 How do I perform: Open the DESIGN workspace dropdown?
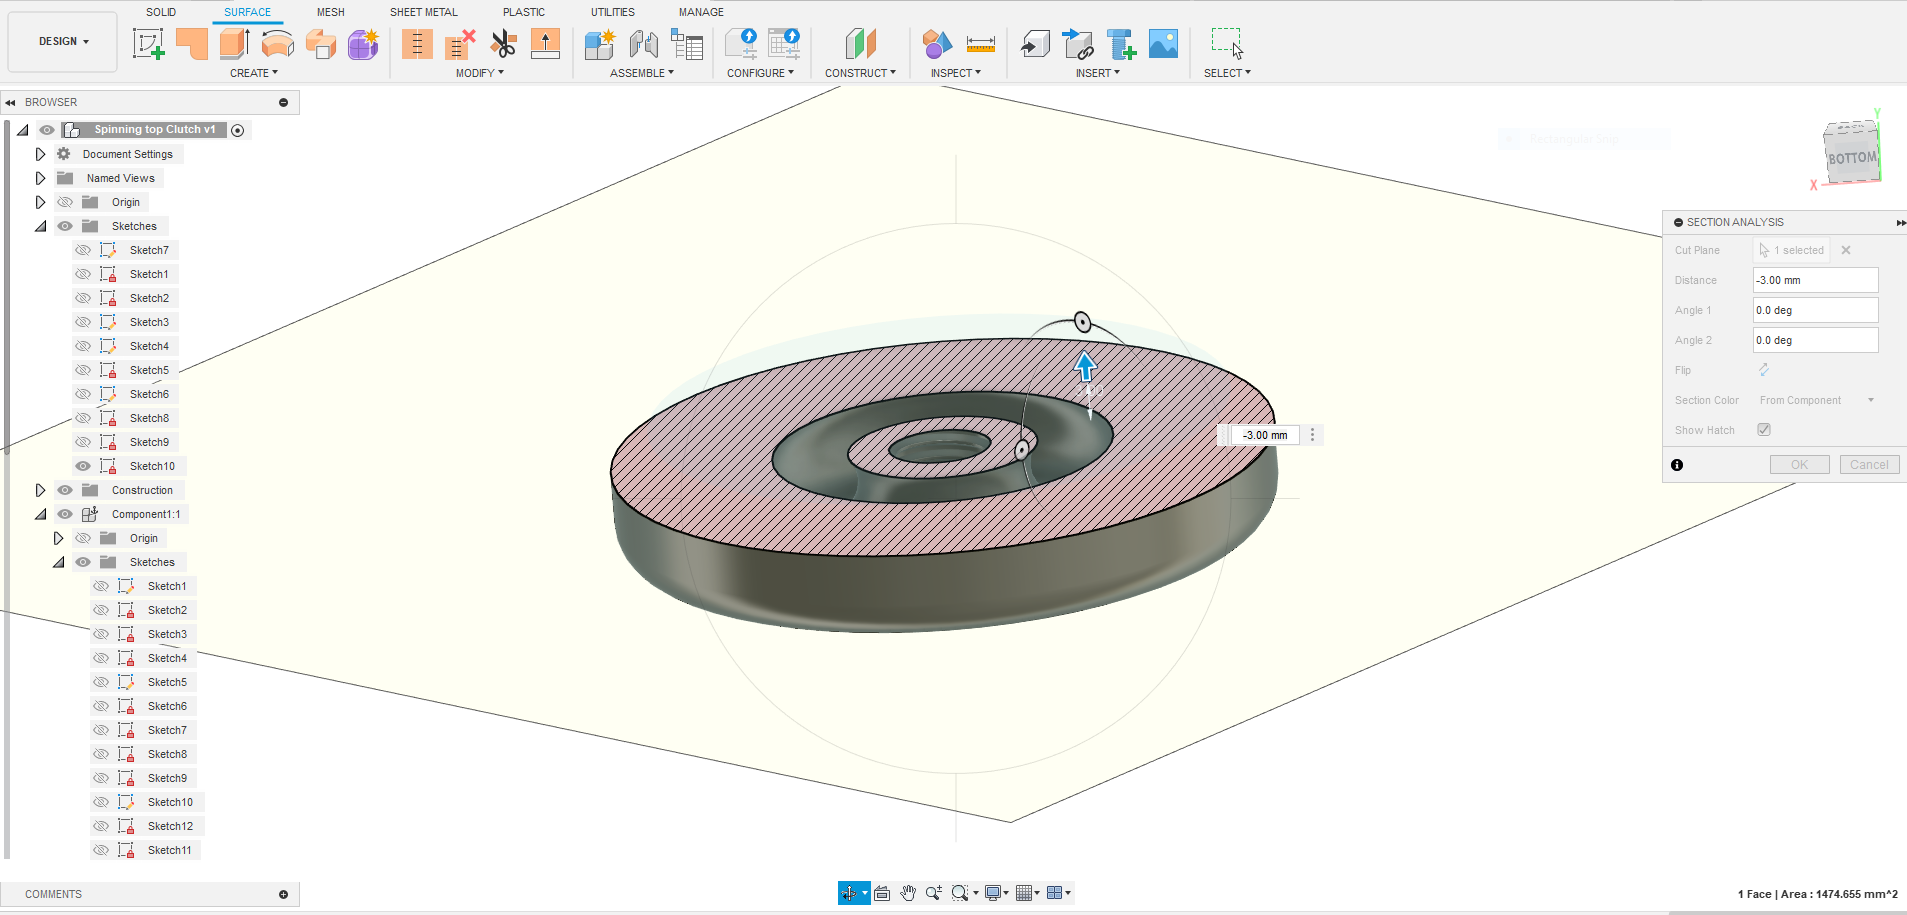tap(63, 42)
